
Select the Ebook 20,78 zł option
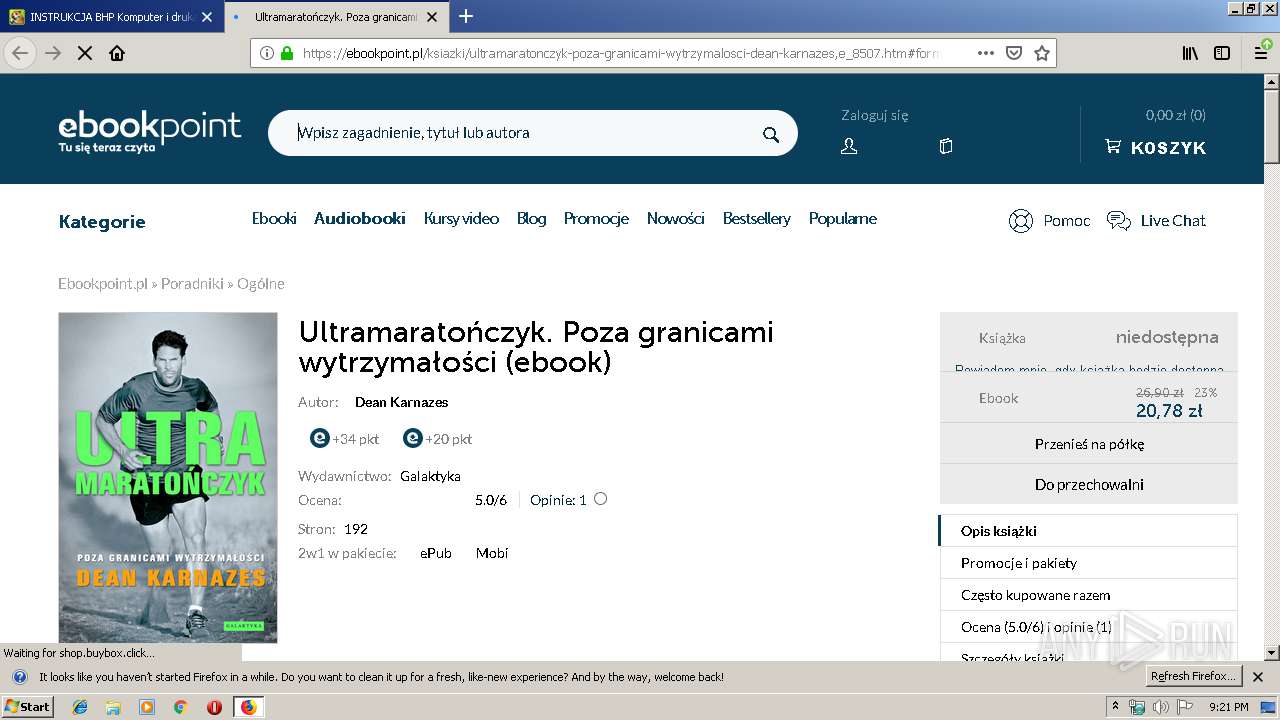coord(1089,398)
